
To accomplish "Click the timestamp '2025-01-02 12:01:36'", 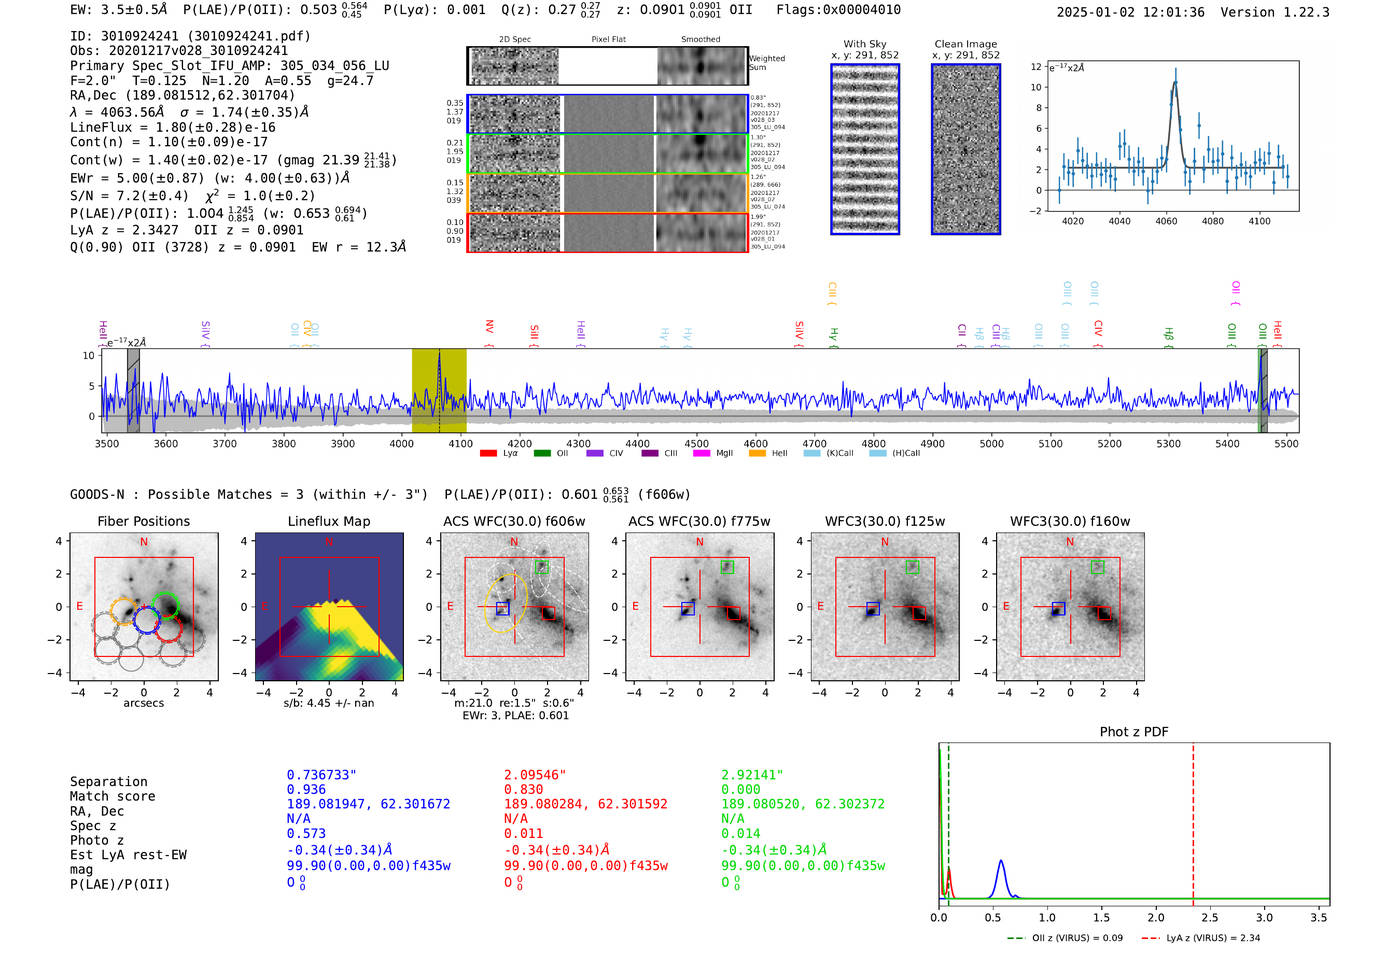I will [1131, 13].
